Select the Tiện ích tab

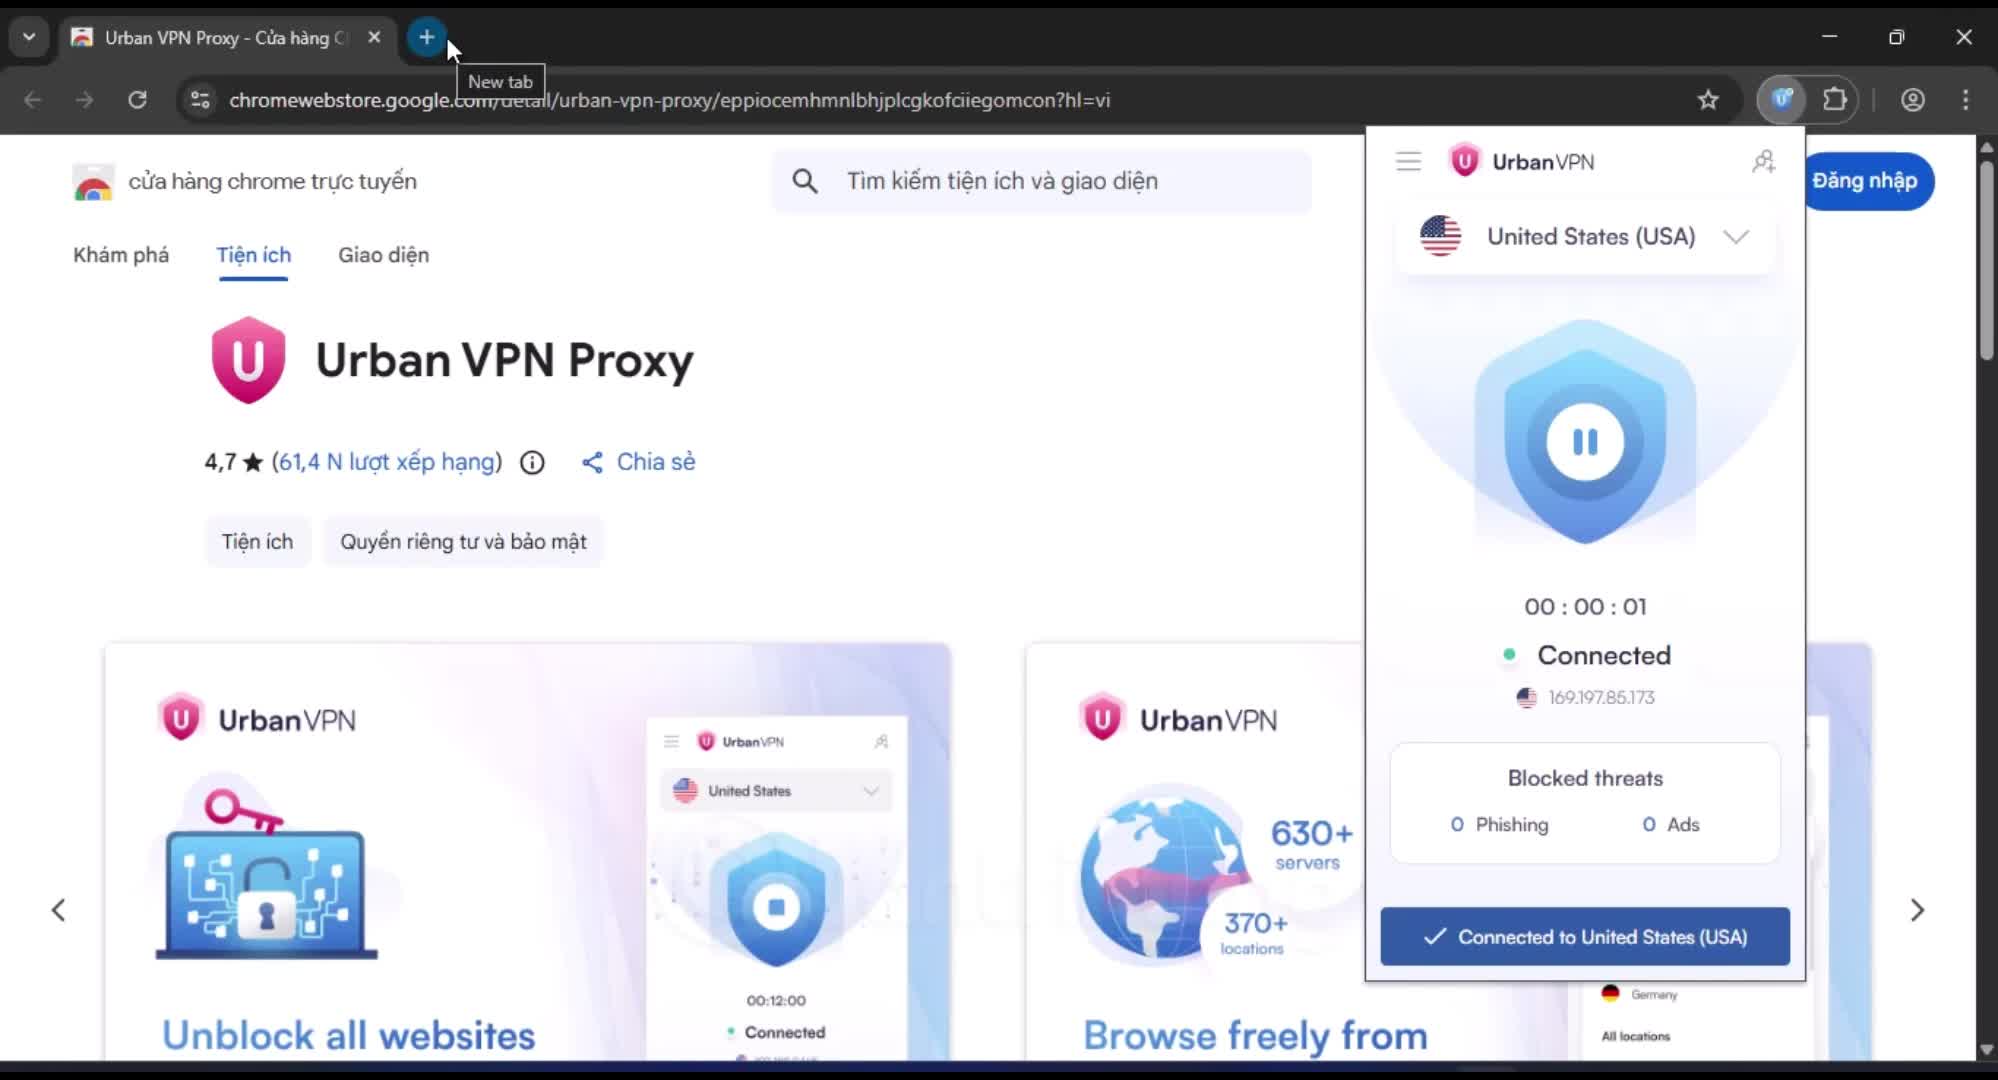pos(254,255)
